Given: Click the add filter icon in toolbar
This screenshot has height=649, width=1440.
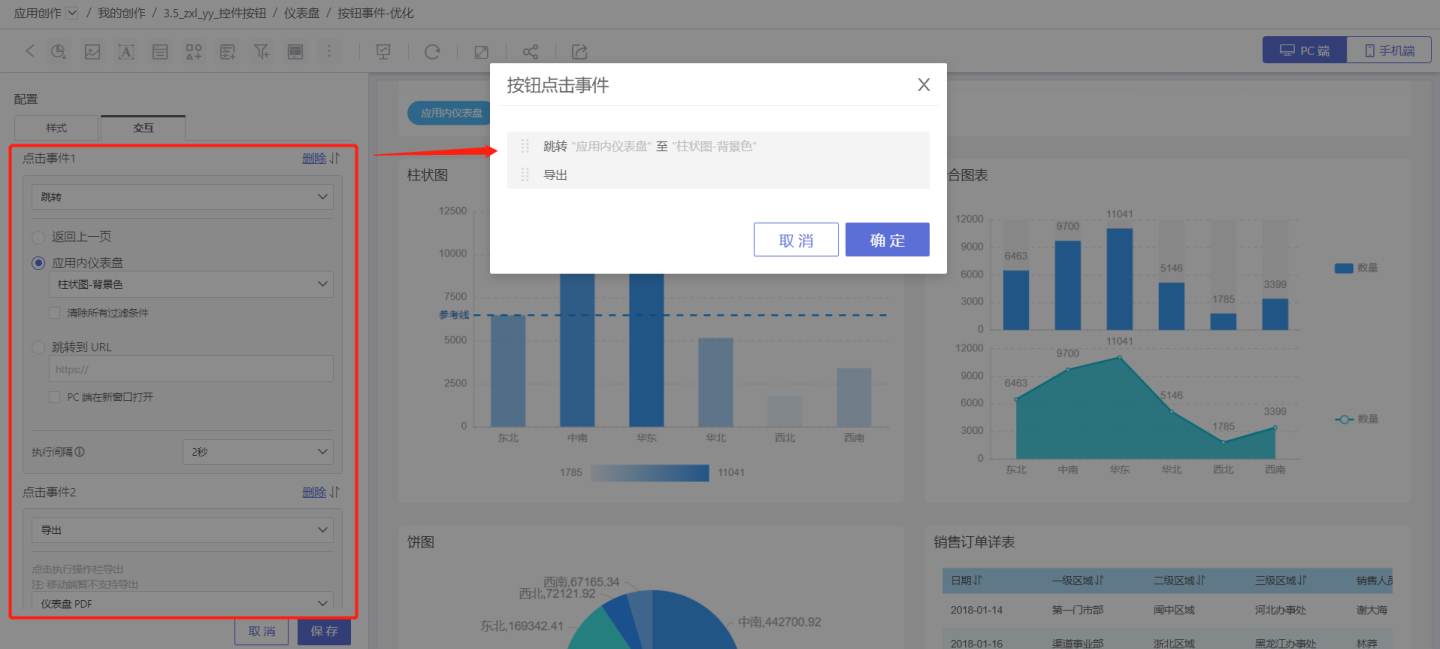Looking at the screenshot, I should pyautogui.click(x=261, y=51).
